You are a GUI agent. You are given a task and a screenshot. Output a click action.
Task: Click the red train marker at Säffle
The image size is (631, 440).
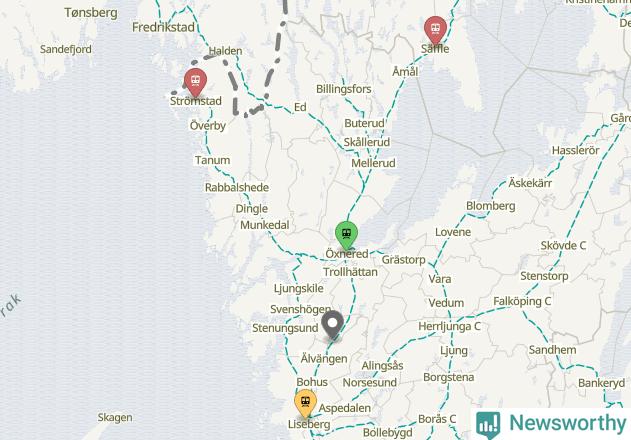coord(435,30)
